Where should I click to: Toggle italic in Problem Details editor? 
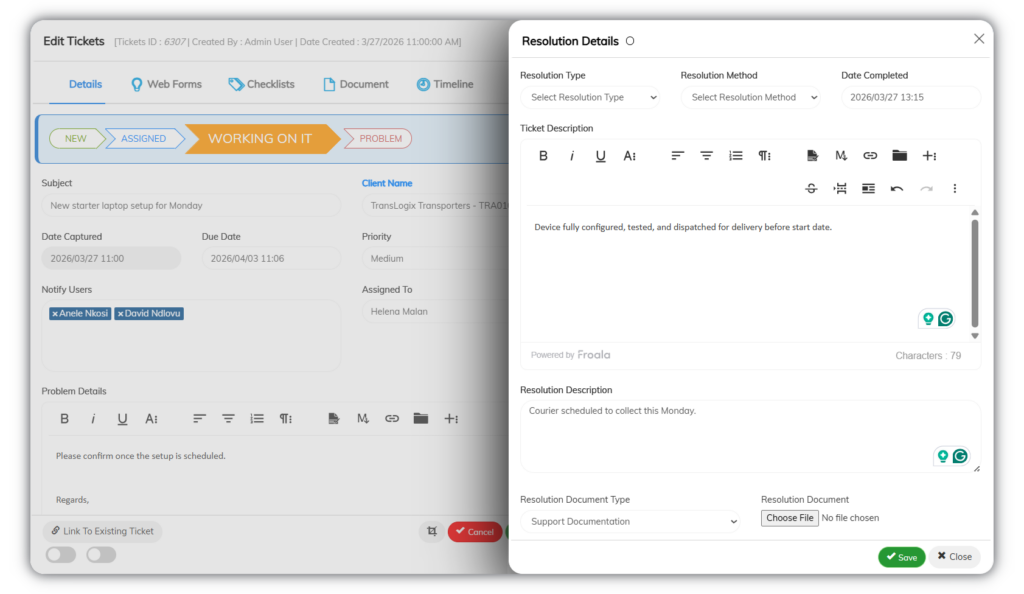[93, 418]
